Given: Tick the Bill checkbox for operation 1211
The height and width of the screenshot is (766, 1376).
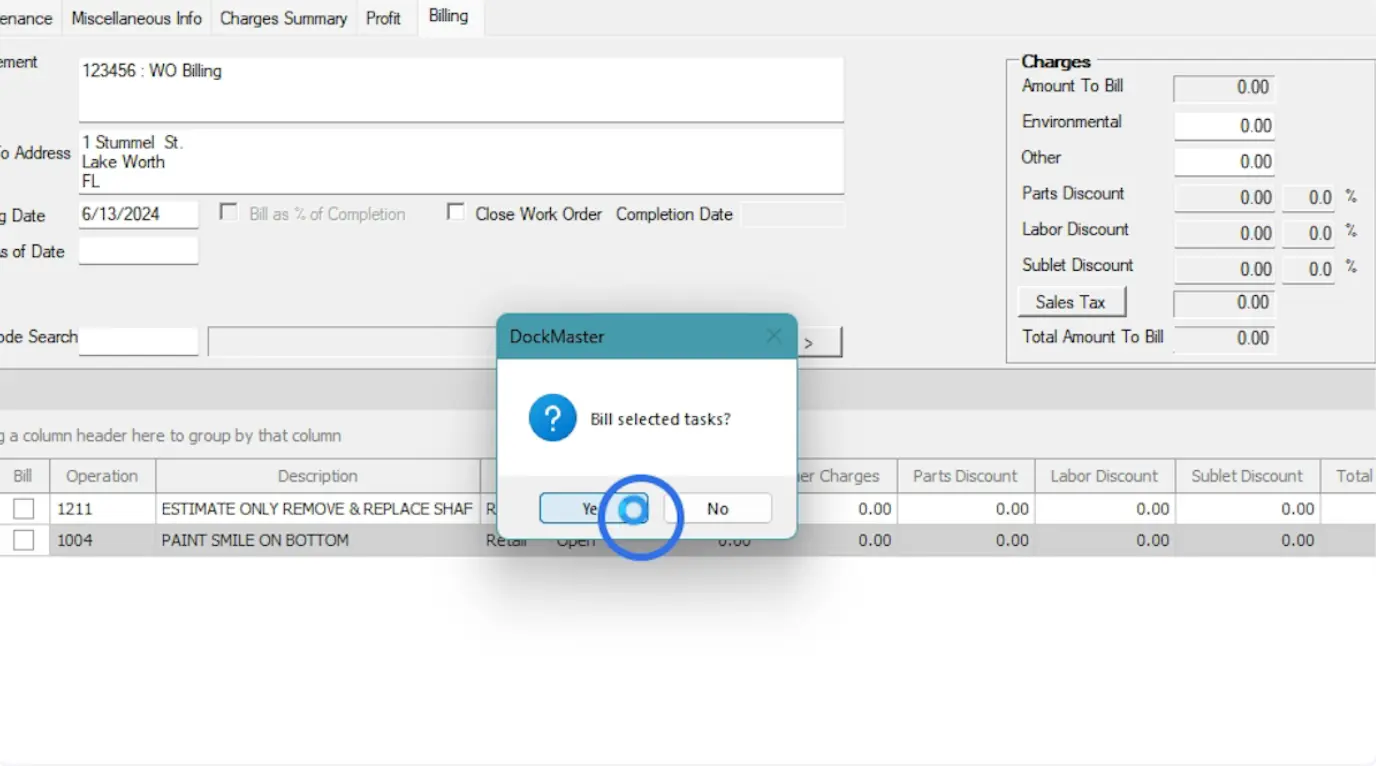Looking at the screenshot, I should point(23,509).
